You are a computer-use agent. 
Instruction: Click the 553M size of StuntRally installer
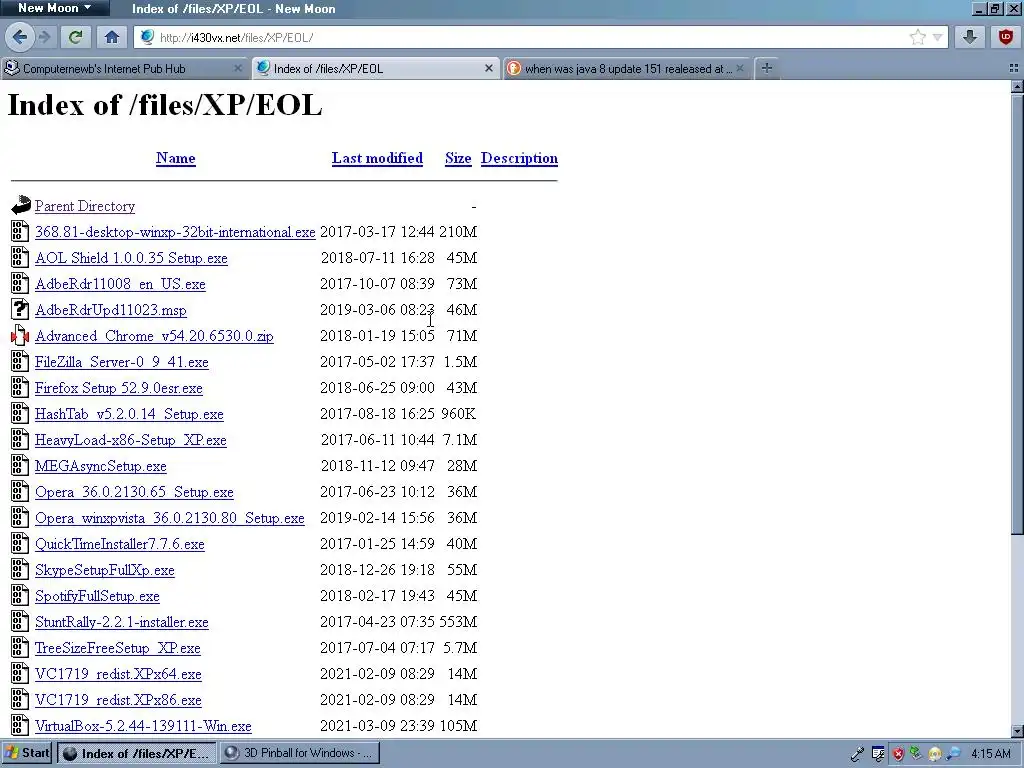(x=458, y=622)
